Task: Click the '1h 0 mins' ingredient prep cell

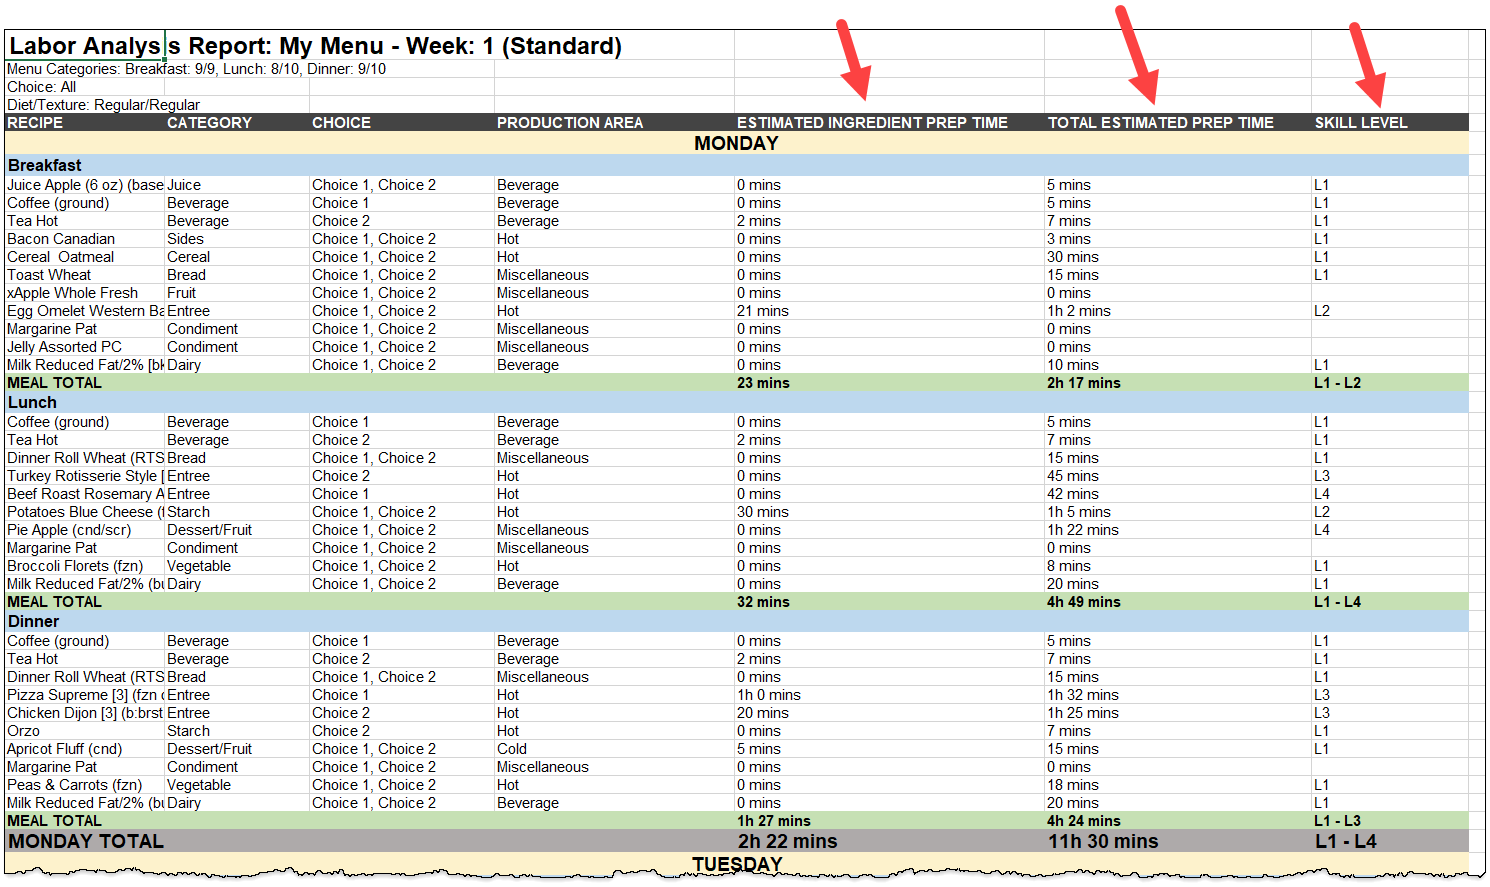Action: point(769,695)
